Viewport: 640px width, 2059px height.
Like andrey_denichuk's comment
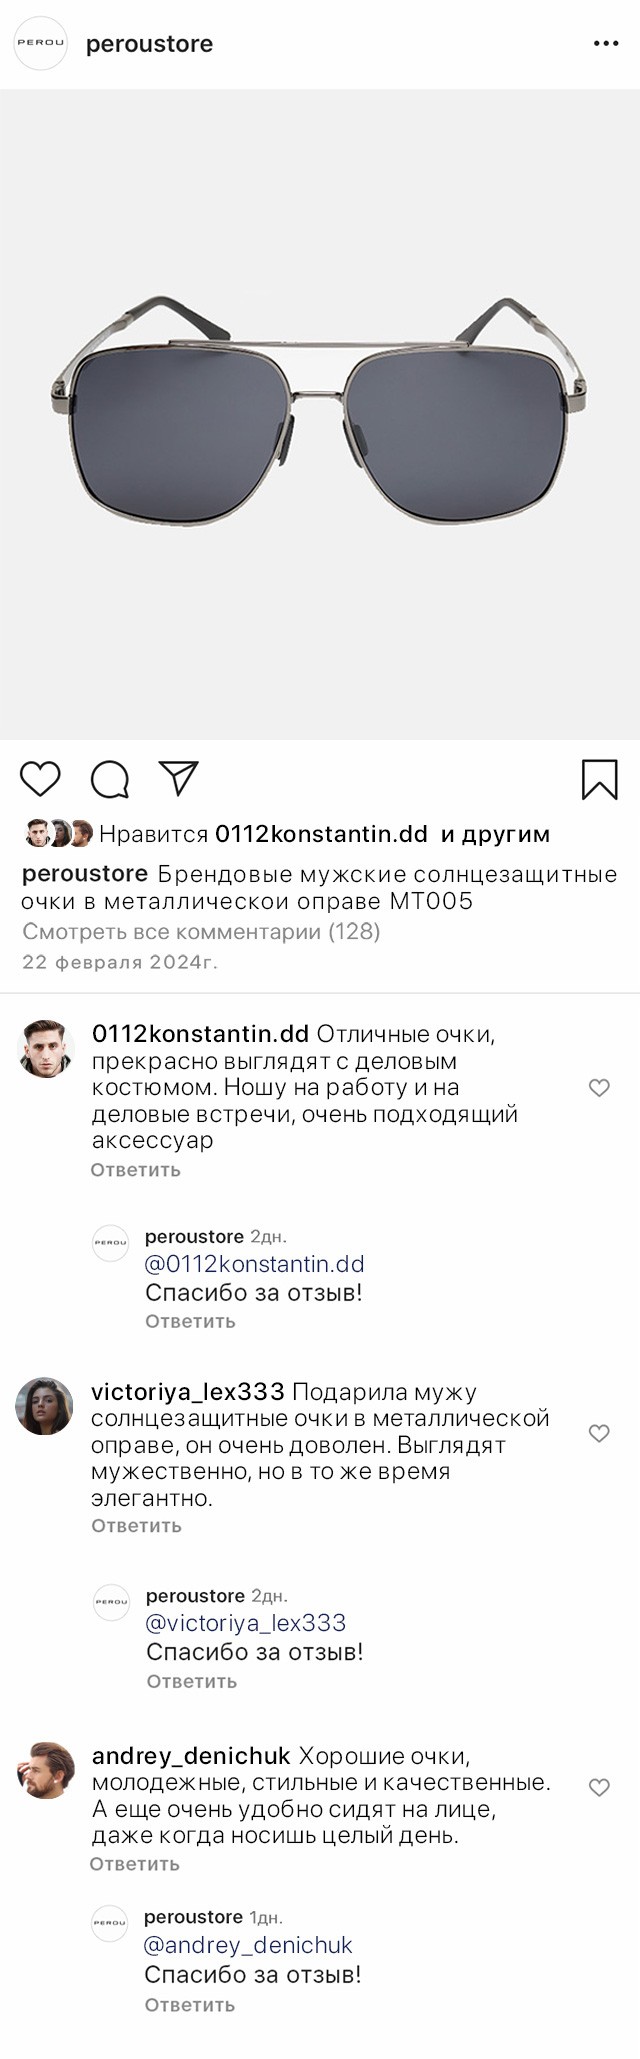point(599,1787)
